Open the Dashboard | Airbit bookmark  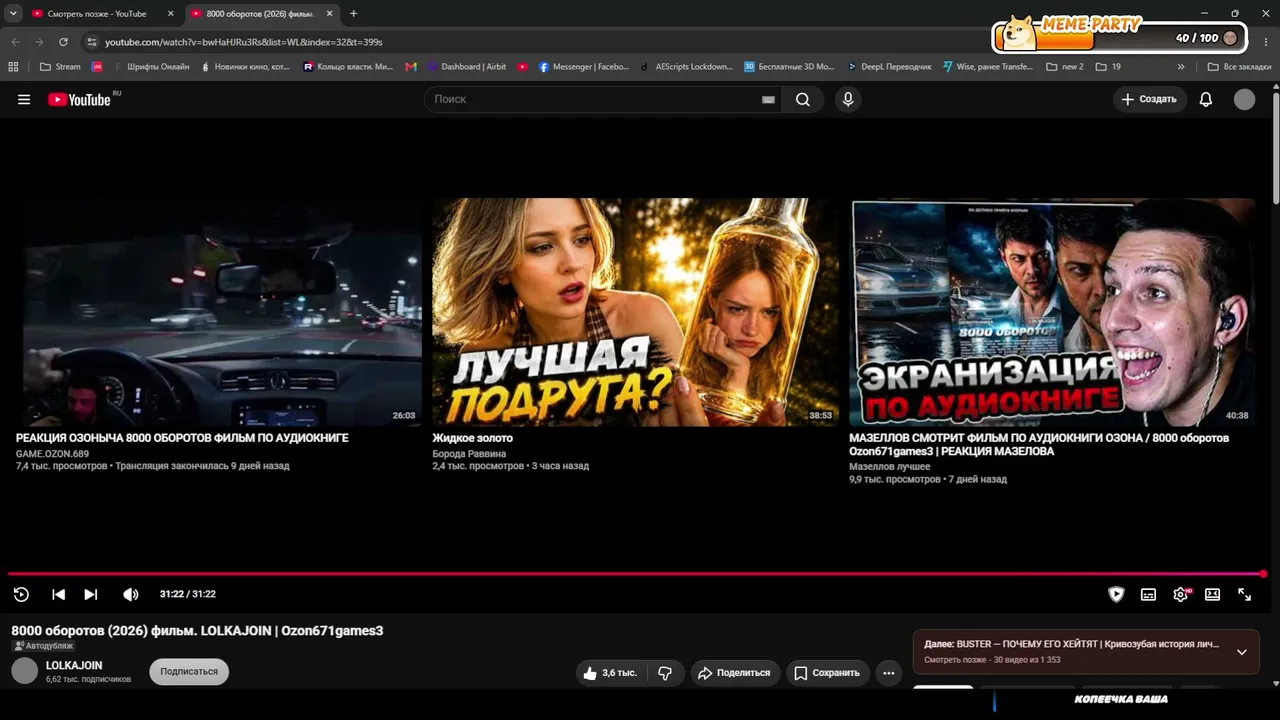tap(467, 67)
